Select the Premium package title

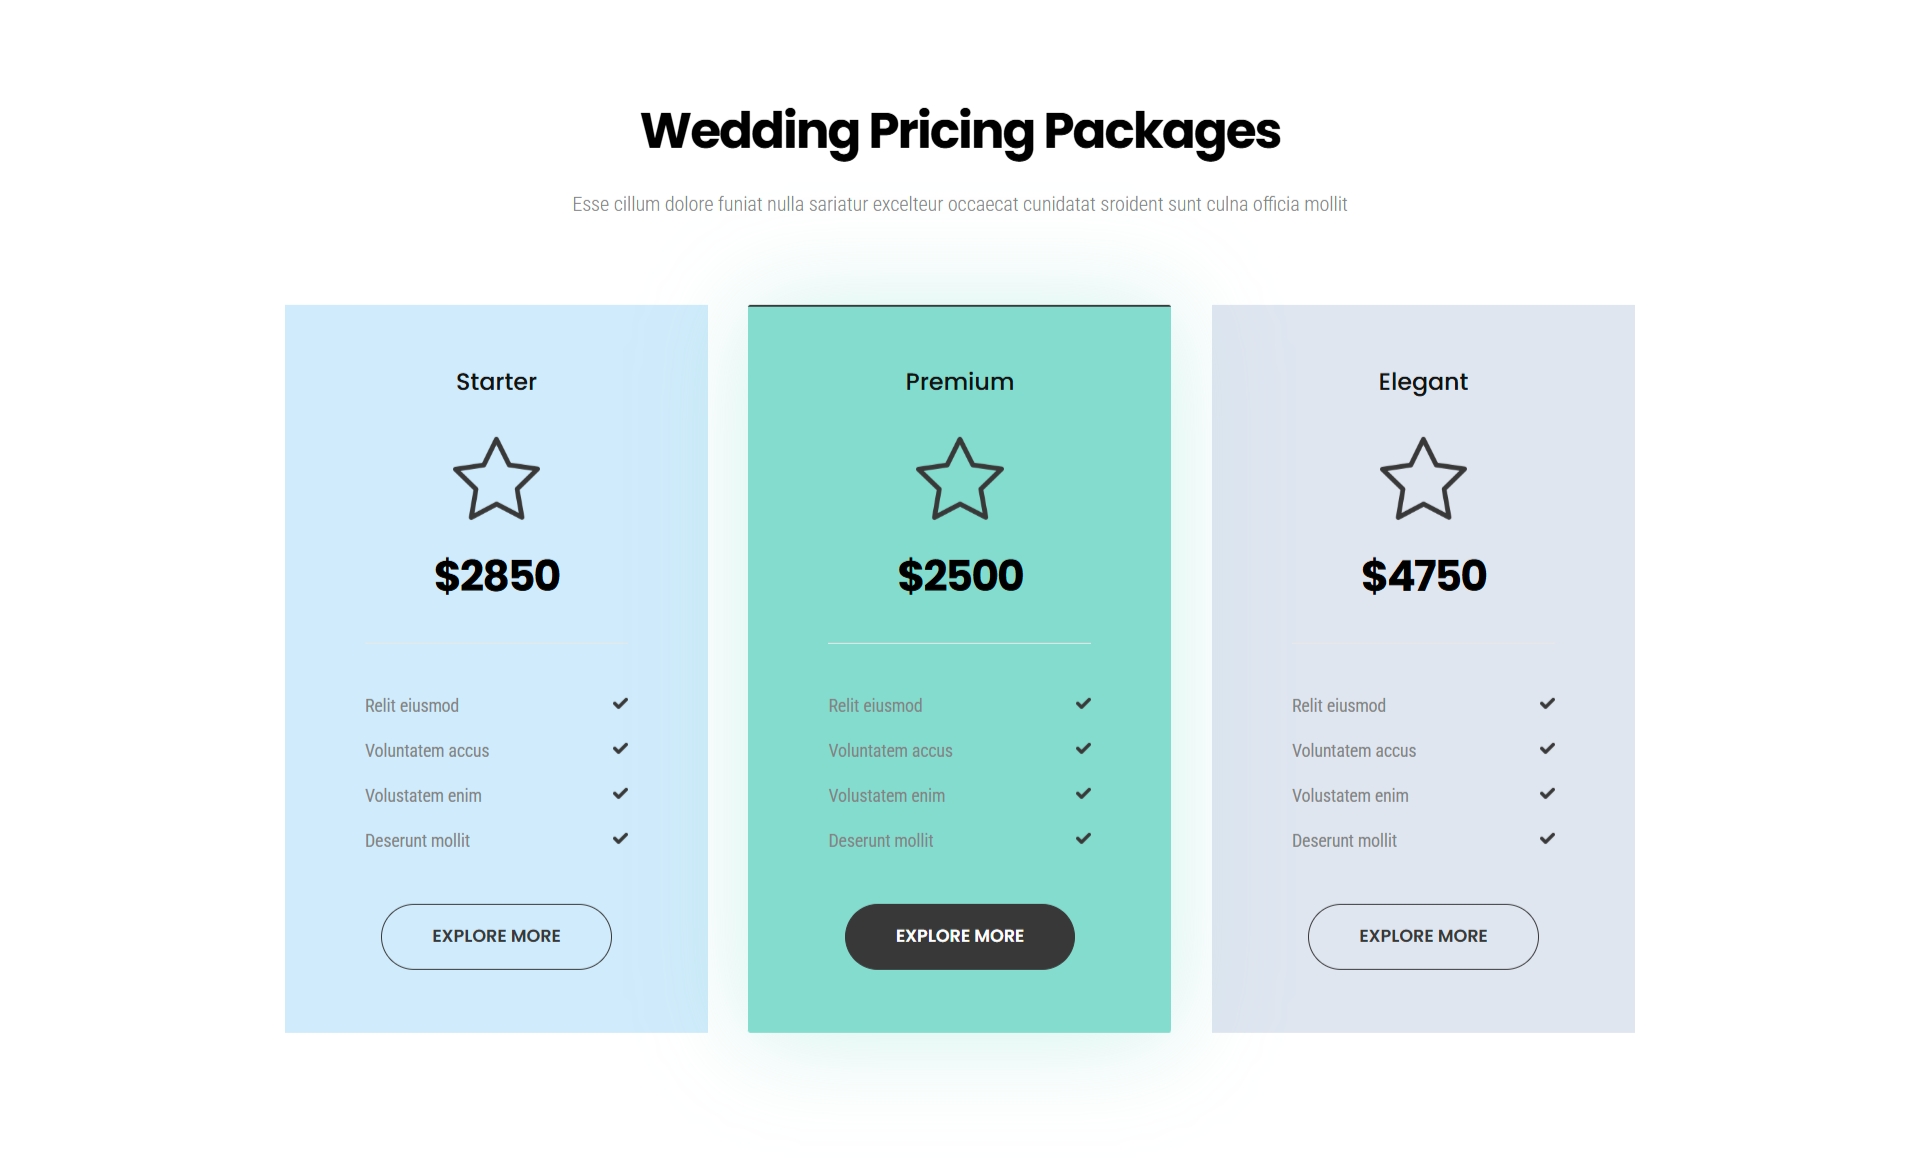[959, 382]
